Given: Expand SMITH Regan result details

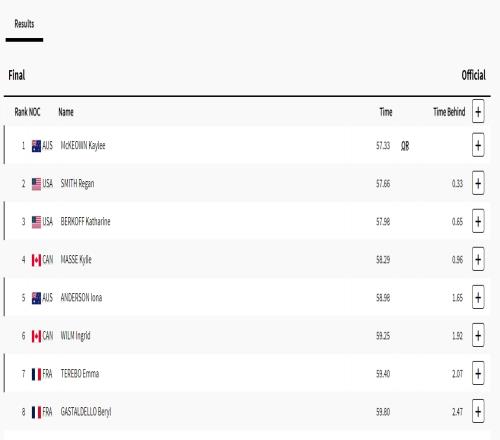Looking at the screenshot, I should (478, 183).
